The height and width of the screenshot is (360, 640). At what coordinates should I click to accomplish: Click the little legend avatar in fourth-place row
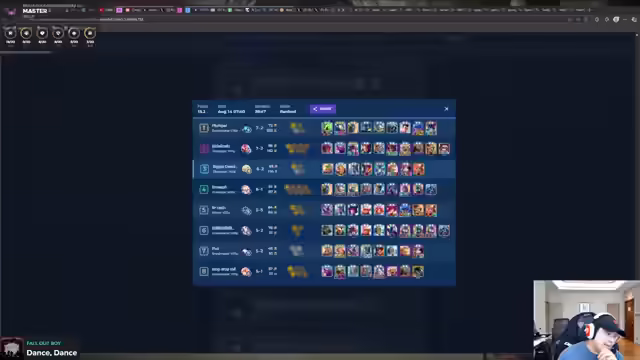(x=246, y=190)
